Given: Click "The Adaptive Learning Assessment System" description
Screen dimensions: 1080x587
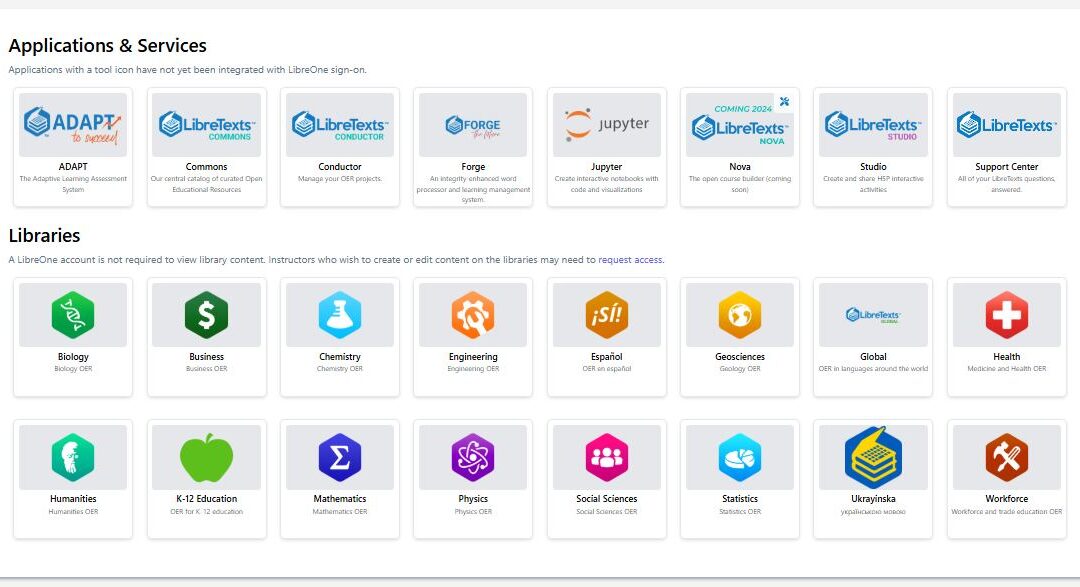Looking at the screenshot, I should tap(73, 184).
